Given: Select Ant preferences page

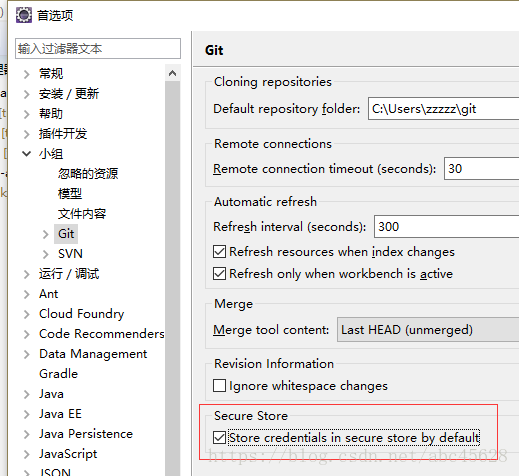Looking at the screenshot, I should point(48,294).
